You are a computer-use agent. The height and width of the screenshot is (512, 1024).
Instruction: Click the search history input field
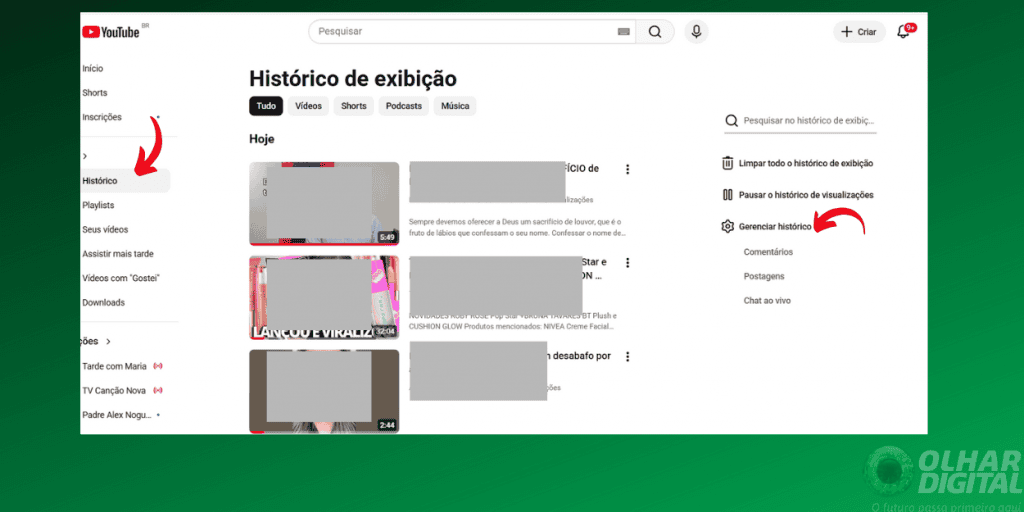pyautogui.click(x=809, y=121)
